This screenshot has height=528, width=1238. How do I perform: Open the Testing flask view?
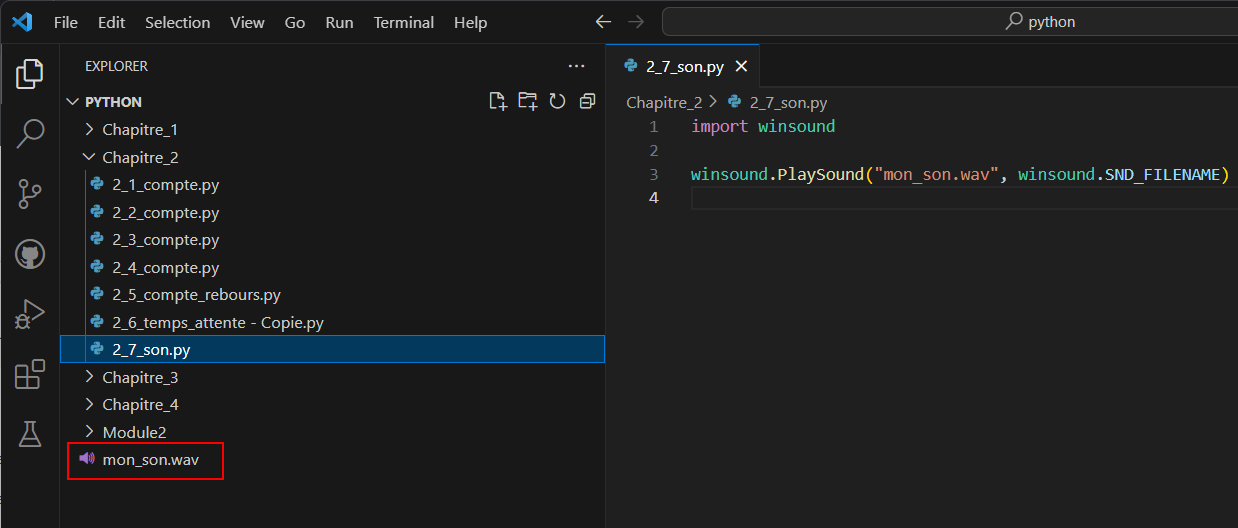[30, 434]
